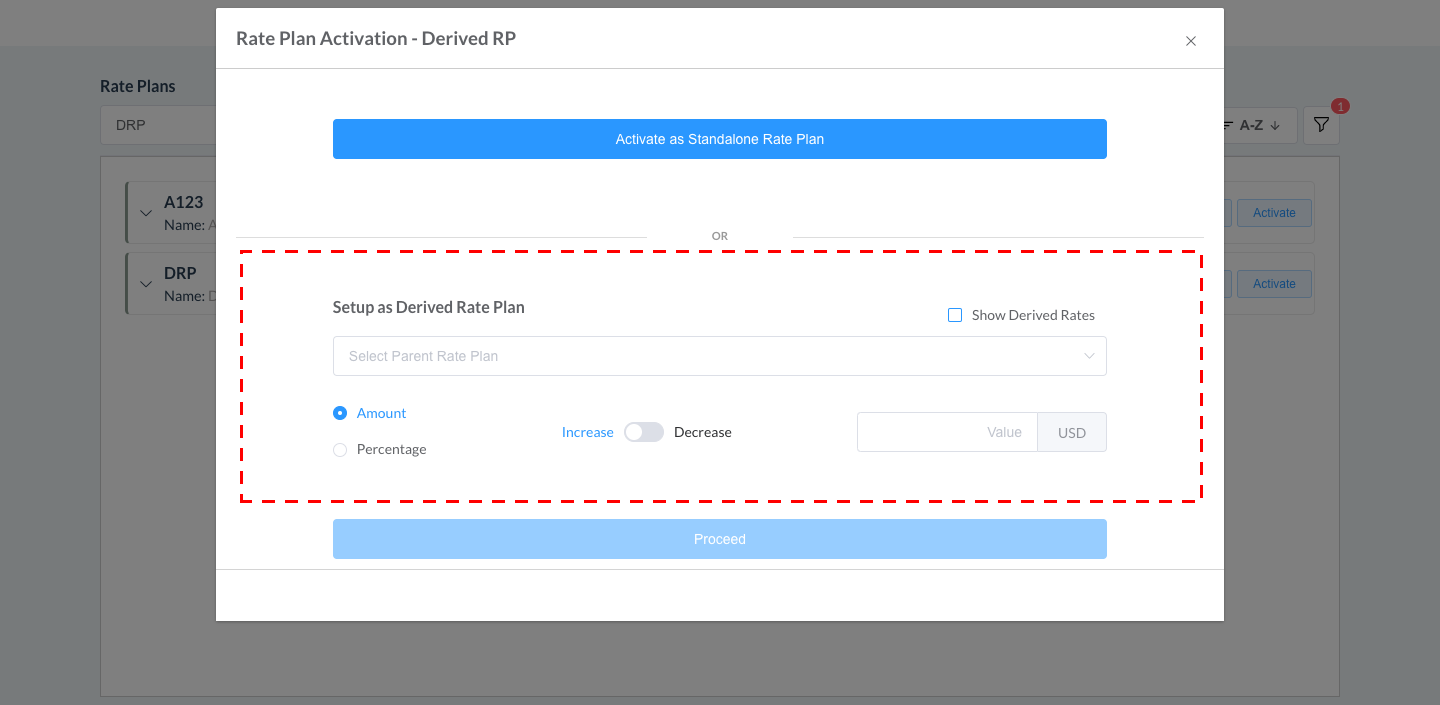Expand the DRP rate plan row
The image size is (1440, 705).
coord(146,284)
